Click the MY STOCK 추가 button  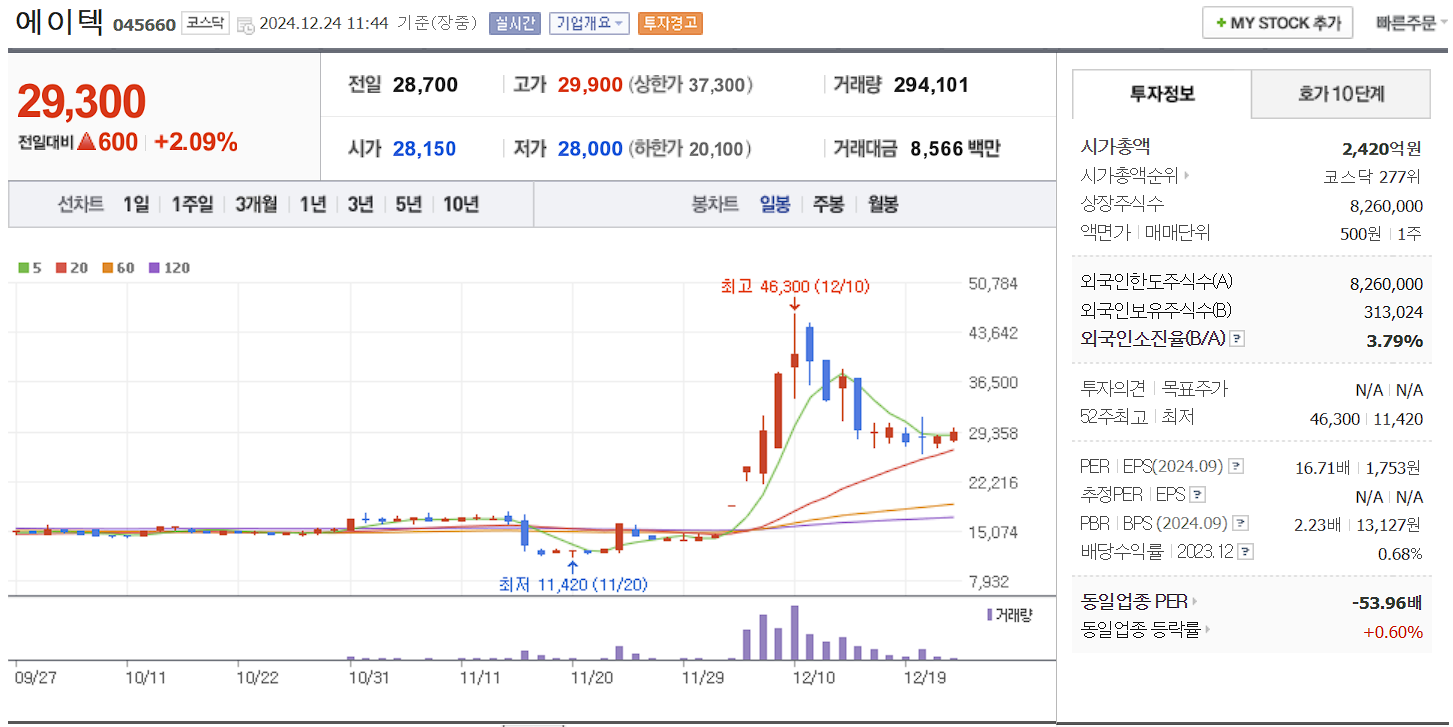(1277, 22)
